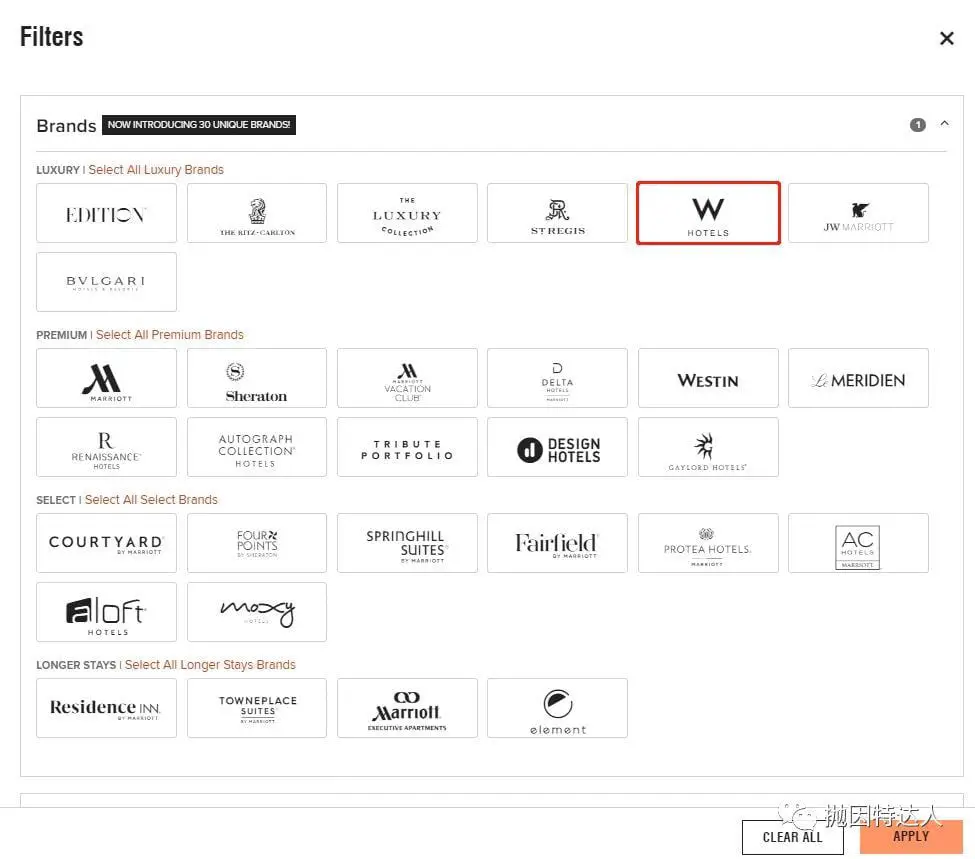Choose the Sheraton brand tile

257,378
